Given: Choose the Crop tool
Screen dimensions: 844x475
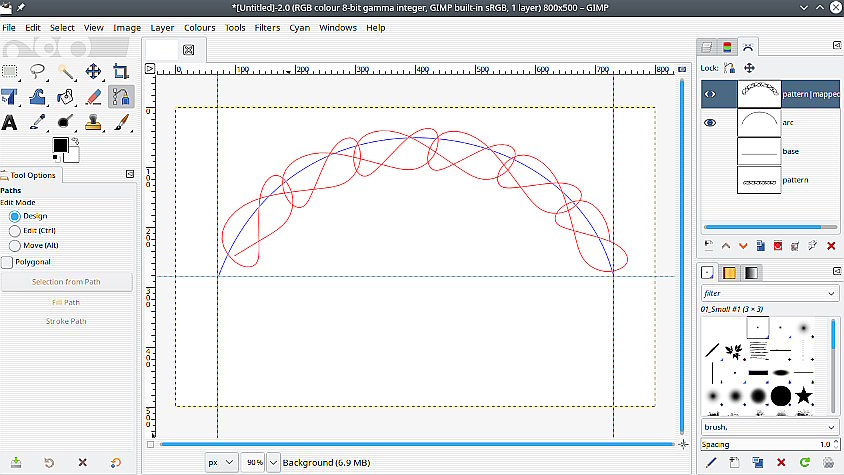Looking at the screenshot, I should pos(120,71).
